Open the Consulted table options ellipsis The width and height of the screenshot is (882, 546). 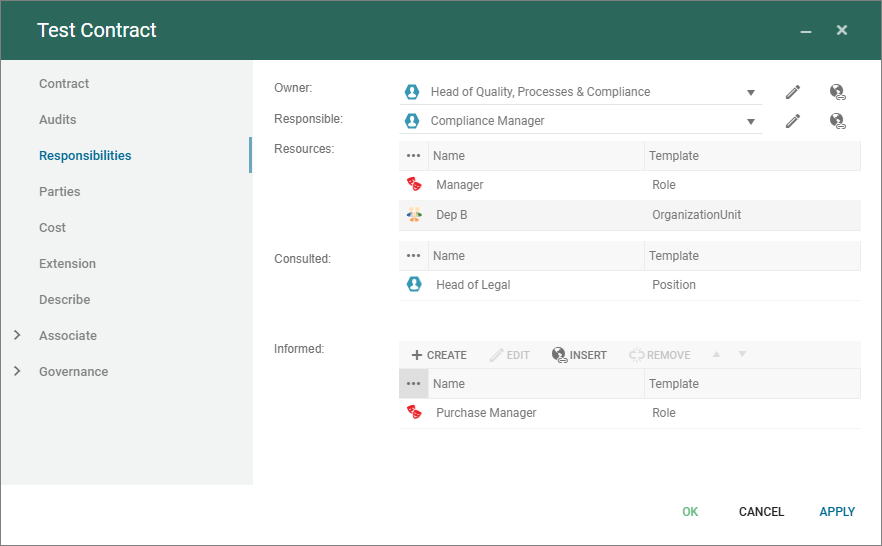[x=414, y=256]
